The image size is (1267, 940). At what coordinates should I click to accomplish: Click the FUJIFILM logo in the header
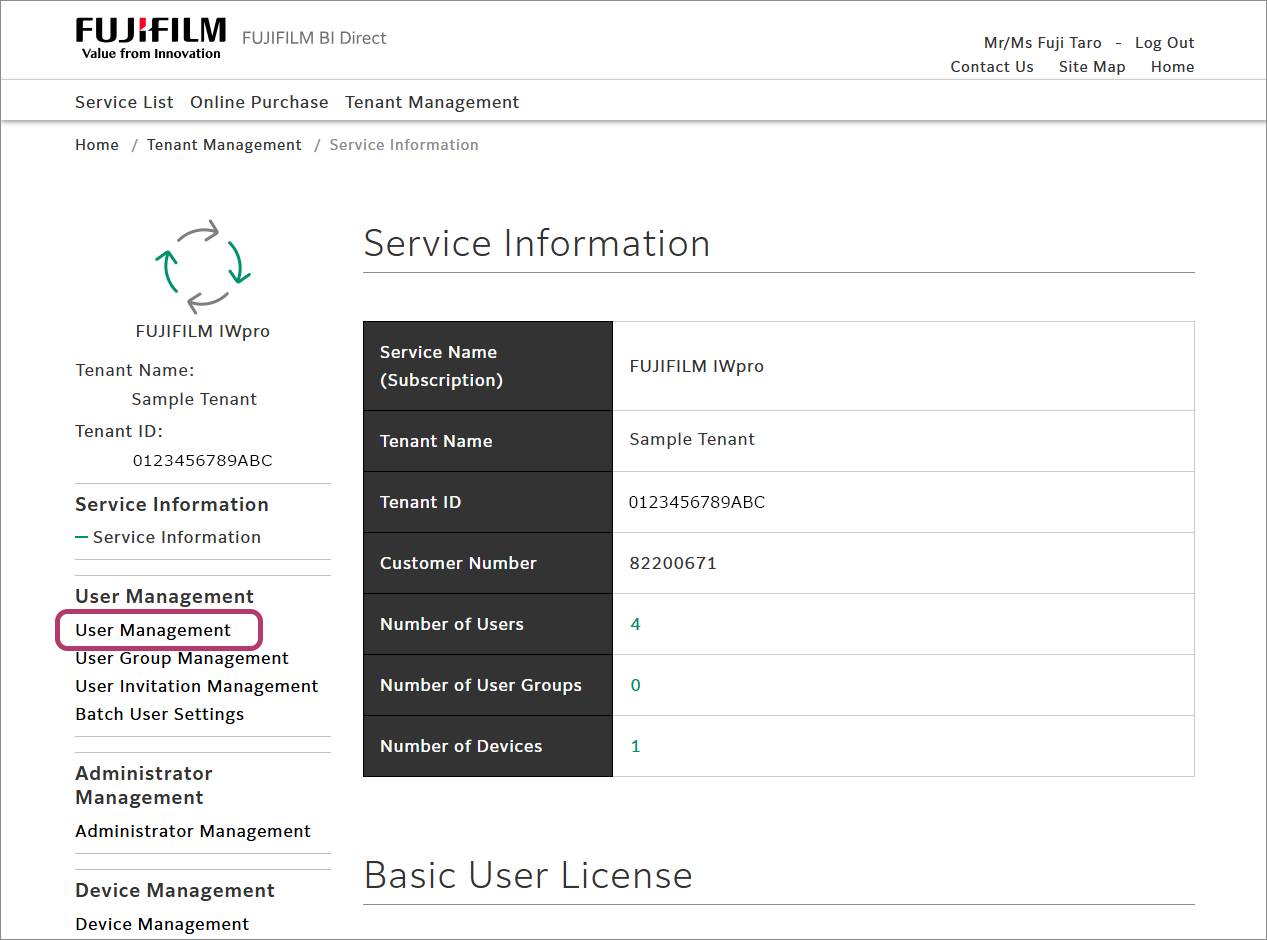(150, 38)
